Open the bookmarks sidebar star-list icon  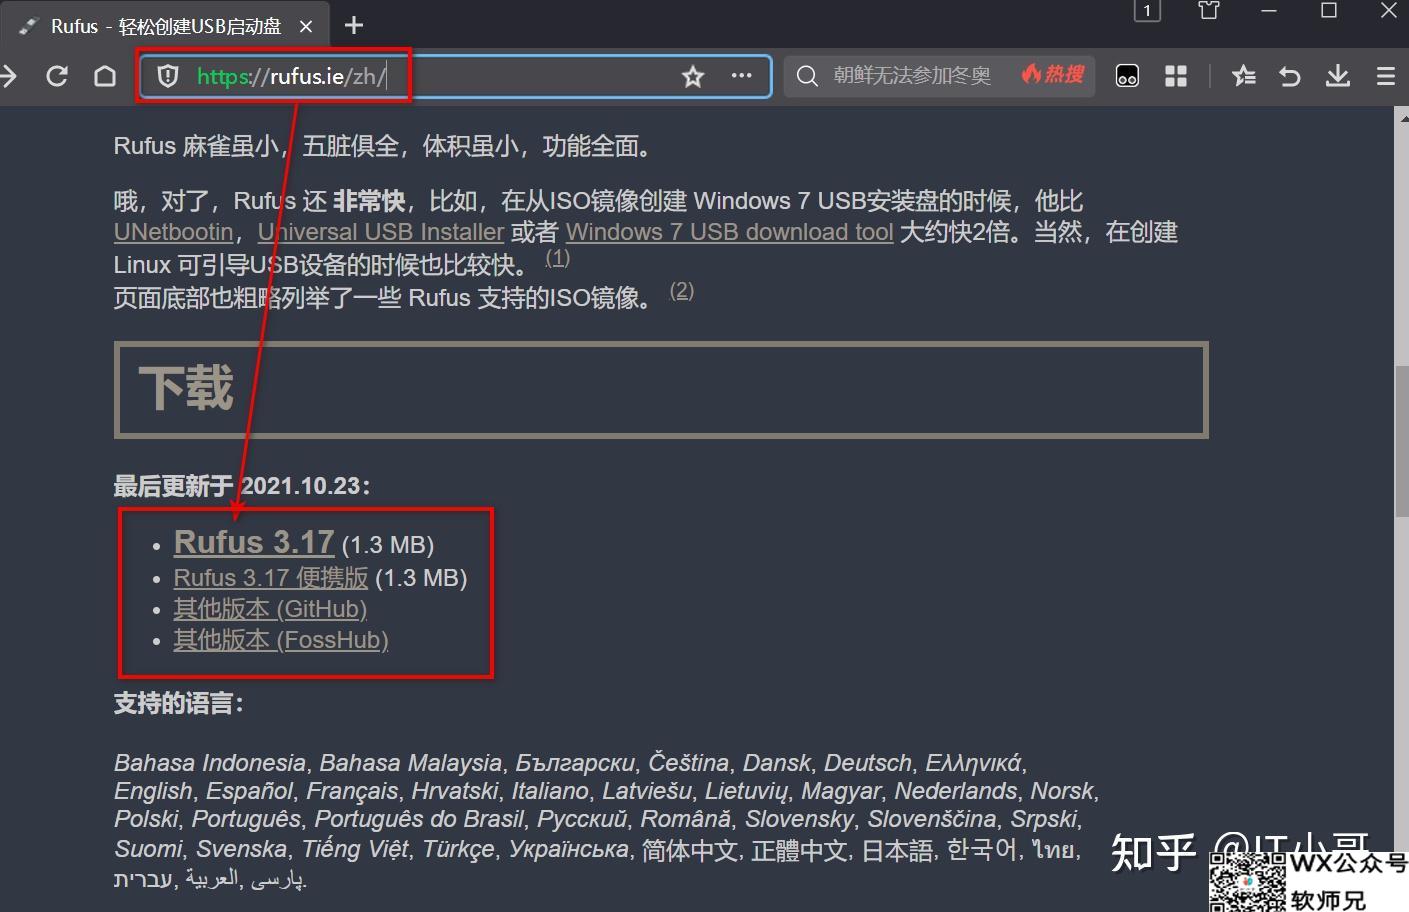click(x=1243, y=75)
